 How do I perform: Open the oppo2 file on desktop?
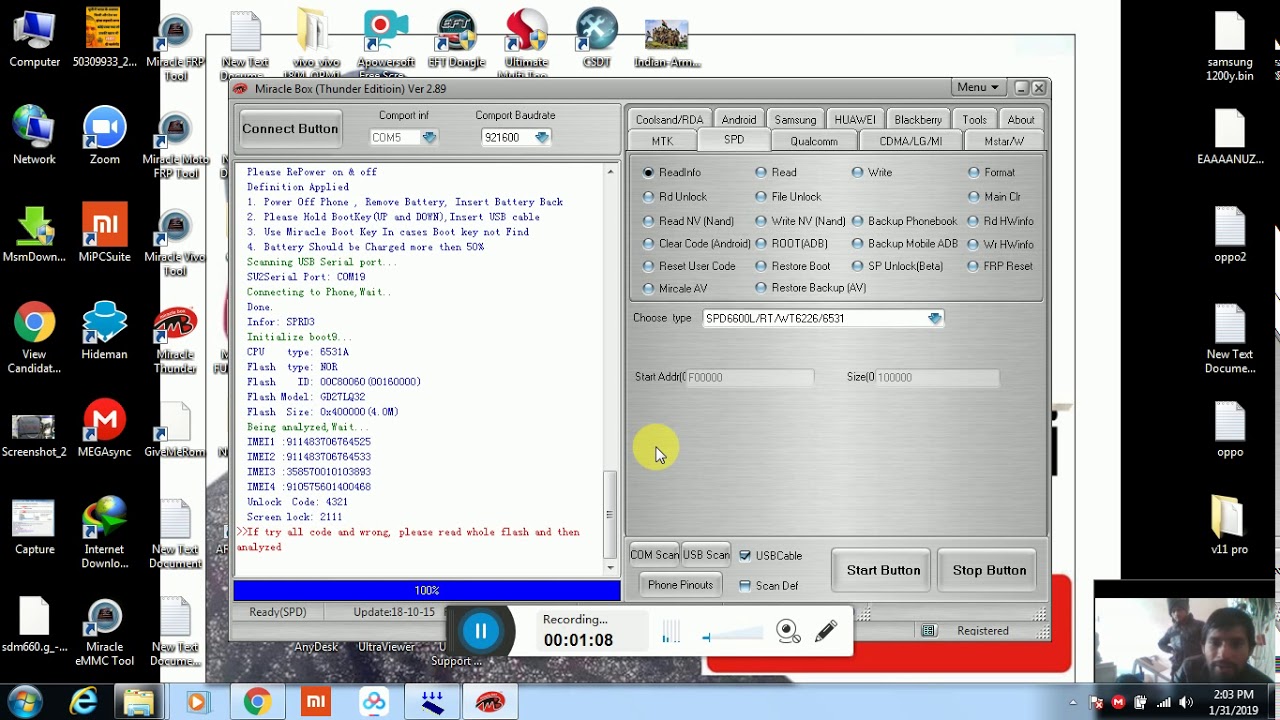pos(1230,234)
